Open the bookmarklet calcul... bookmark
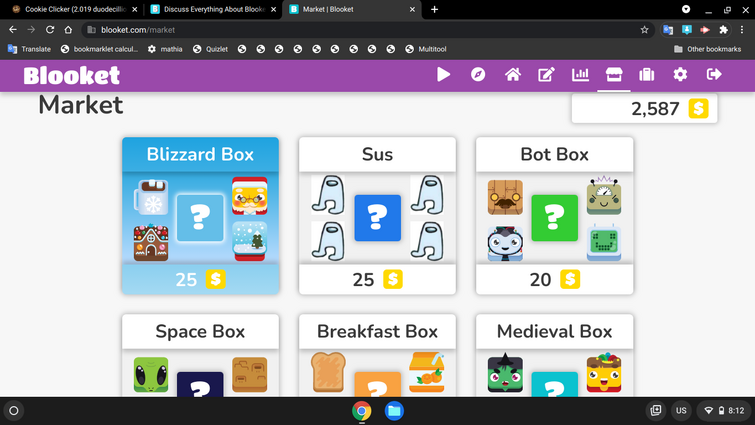 pyautogui.click(x=99, y=49)
